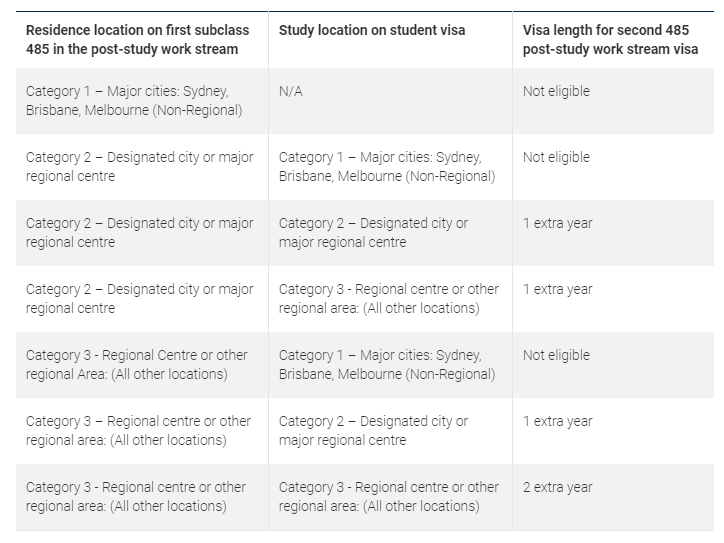Click 'Regional Centre or other regional Area' capitalized residence cell
Viewport: 724px width, 543px height.
click(x=136, y=364)
